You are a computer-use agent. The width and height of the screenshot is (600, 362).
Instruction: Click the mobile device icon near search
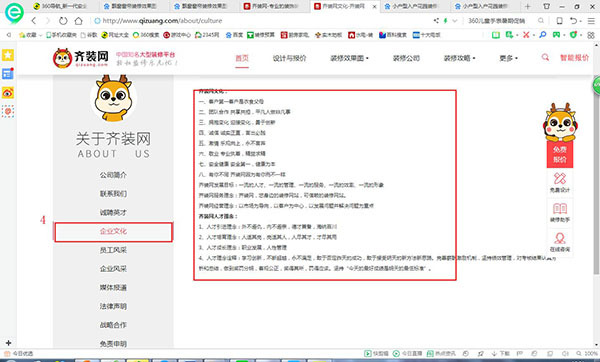tap(559, 21)
